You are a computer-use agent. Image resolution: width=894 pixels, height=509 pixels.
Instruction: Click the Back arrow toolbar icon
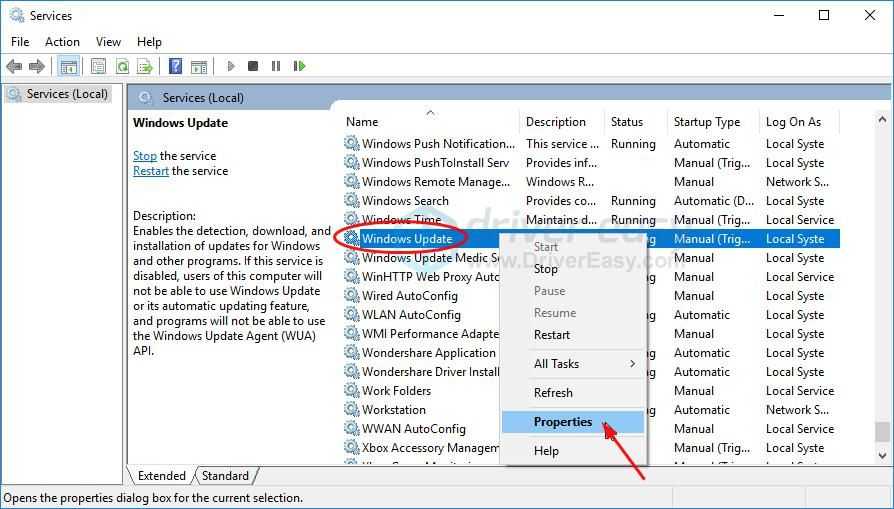pos(14,67)
